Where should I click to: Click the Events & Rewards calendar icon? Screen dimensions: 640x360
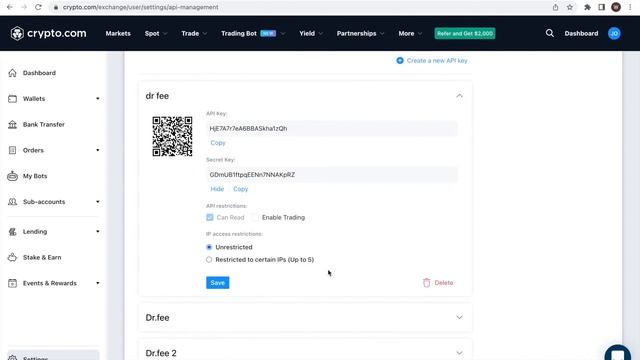point(13,283)
